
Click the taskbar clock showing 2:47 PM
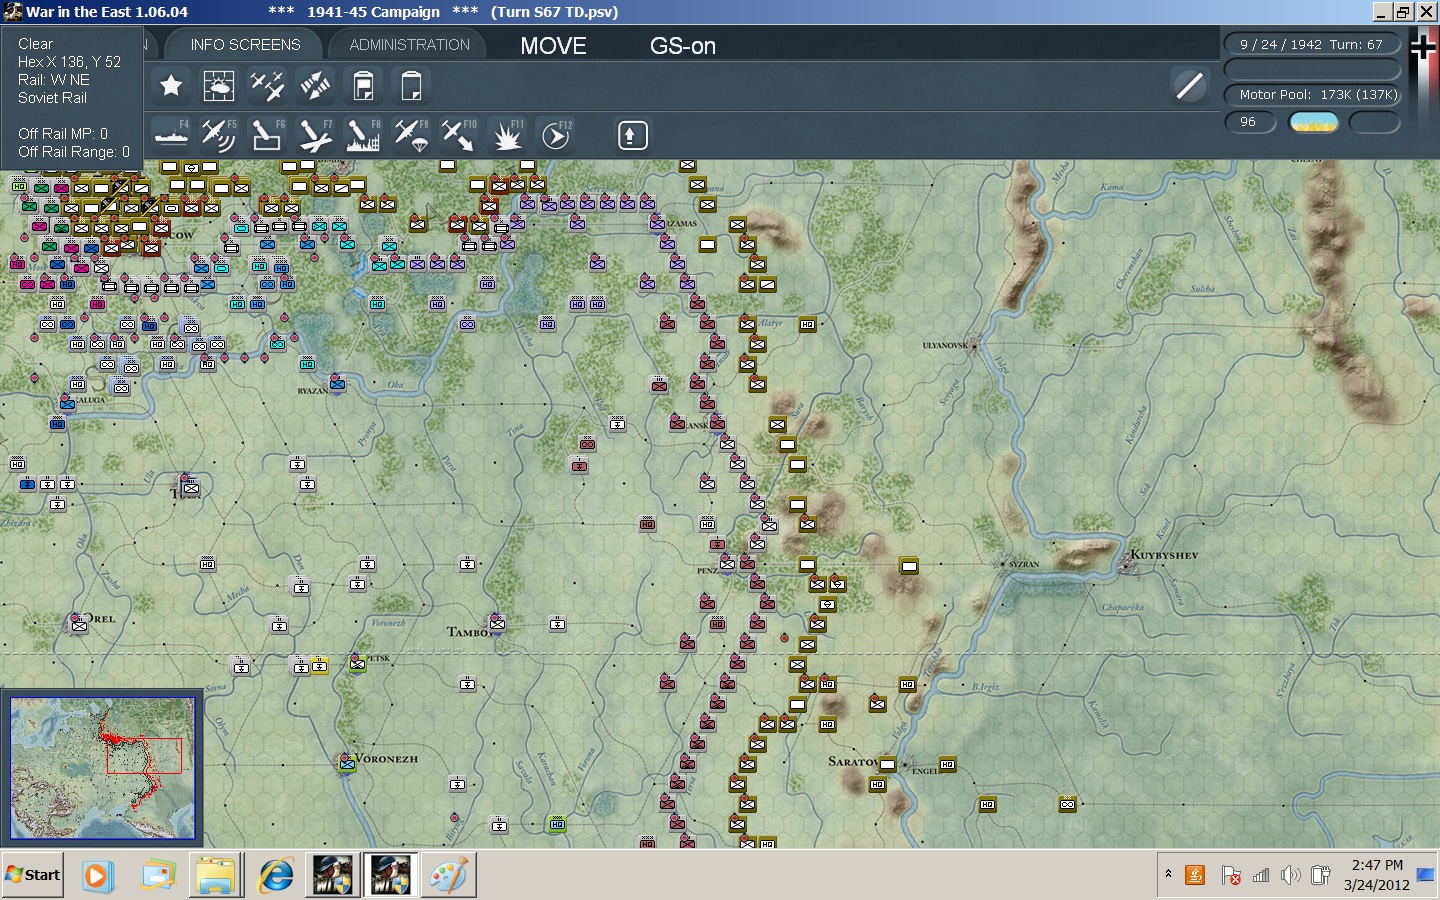click(1377, 875)
